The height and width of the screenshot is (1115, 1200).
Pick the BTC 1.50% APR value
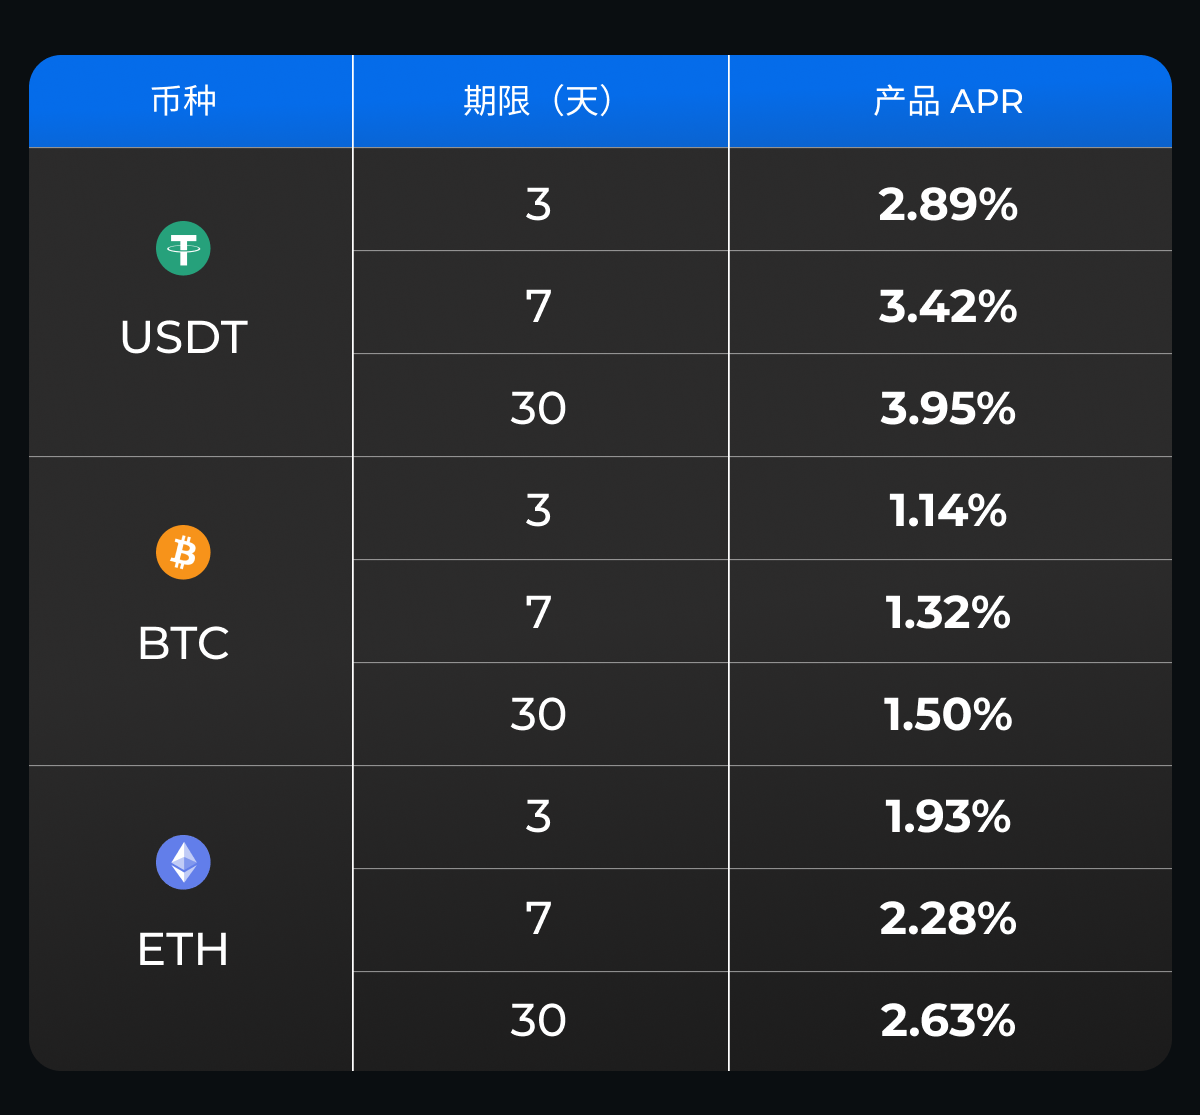click(x=948, y=715)
